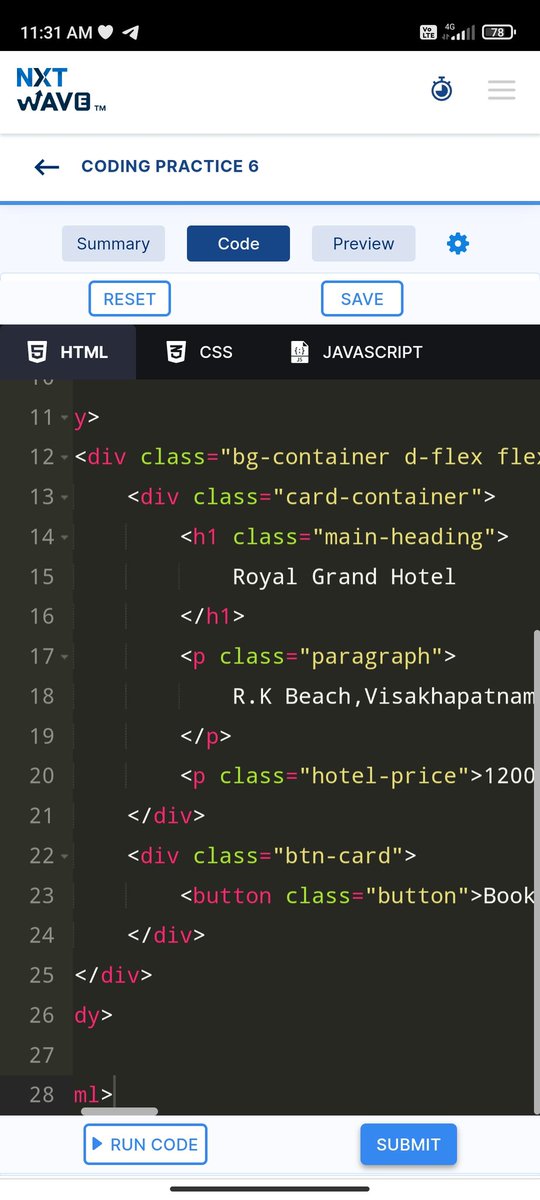Tap the signal strength icon
Image resolution: width=540 pixels, height=1200 pixels.
pos(463,32)
